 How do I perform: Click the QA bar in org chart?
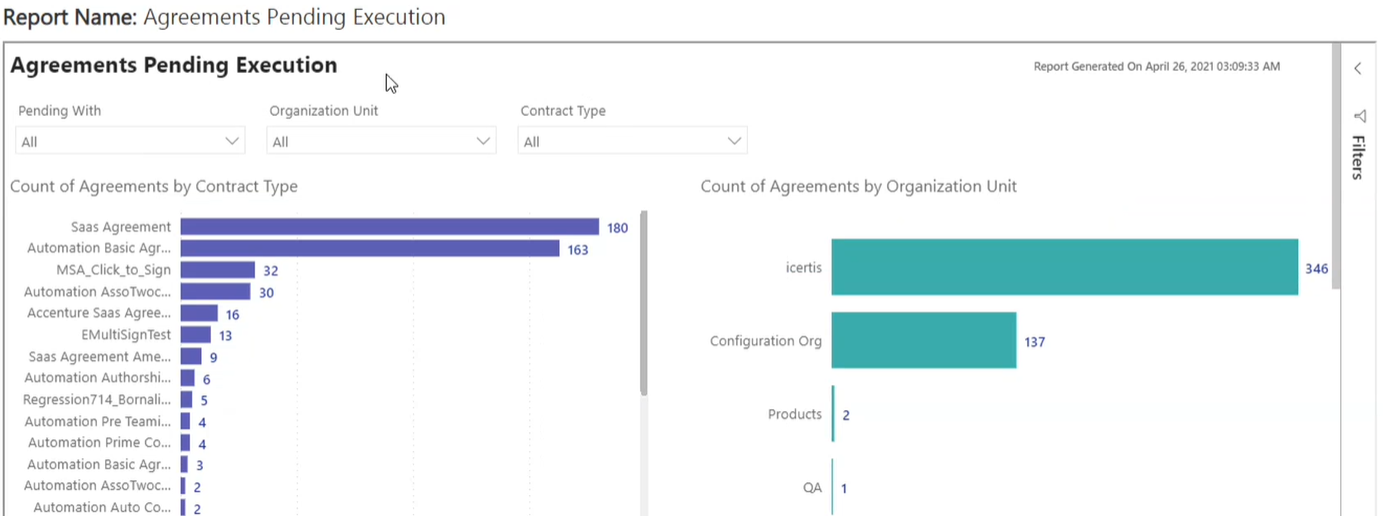click(832, 488)
